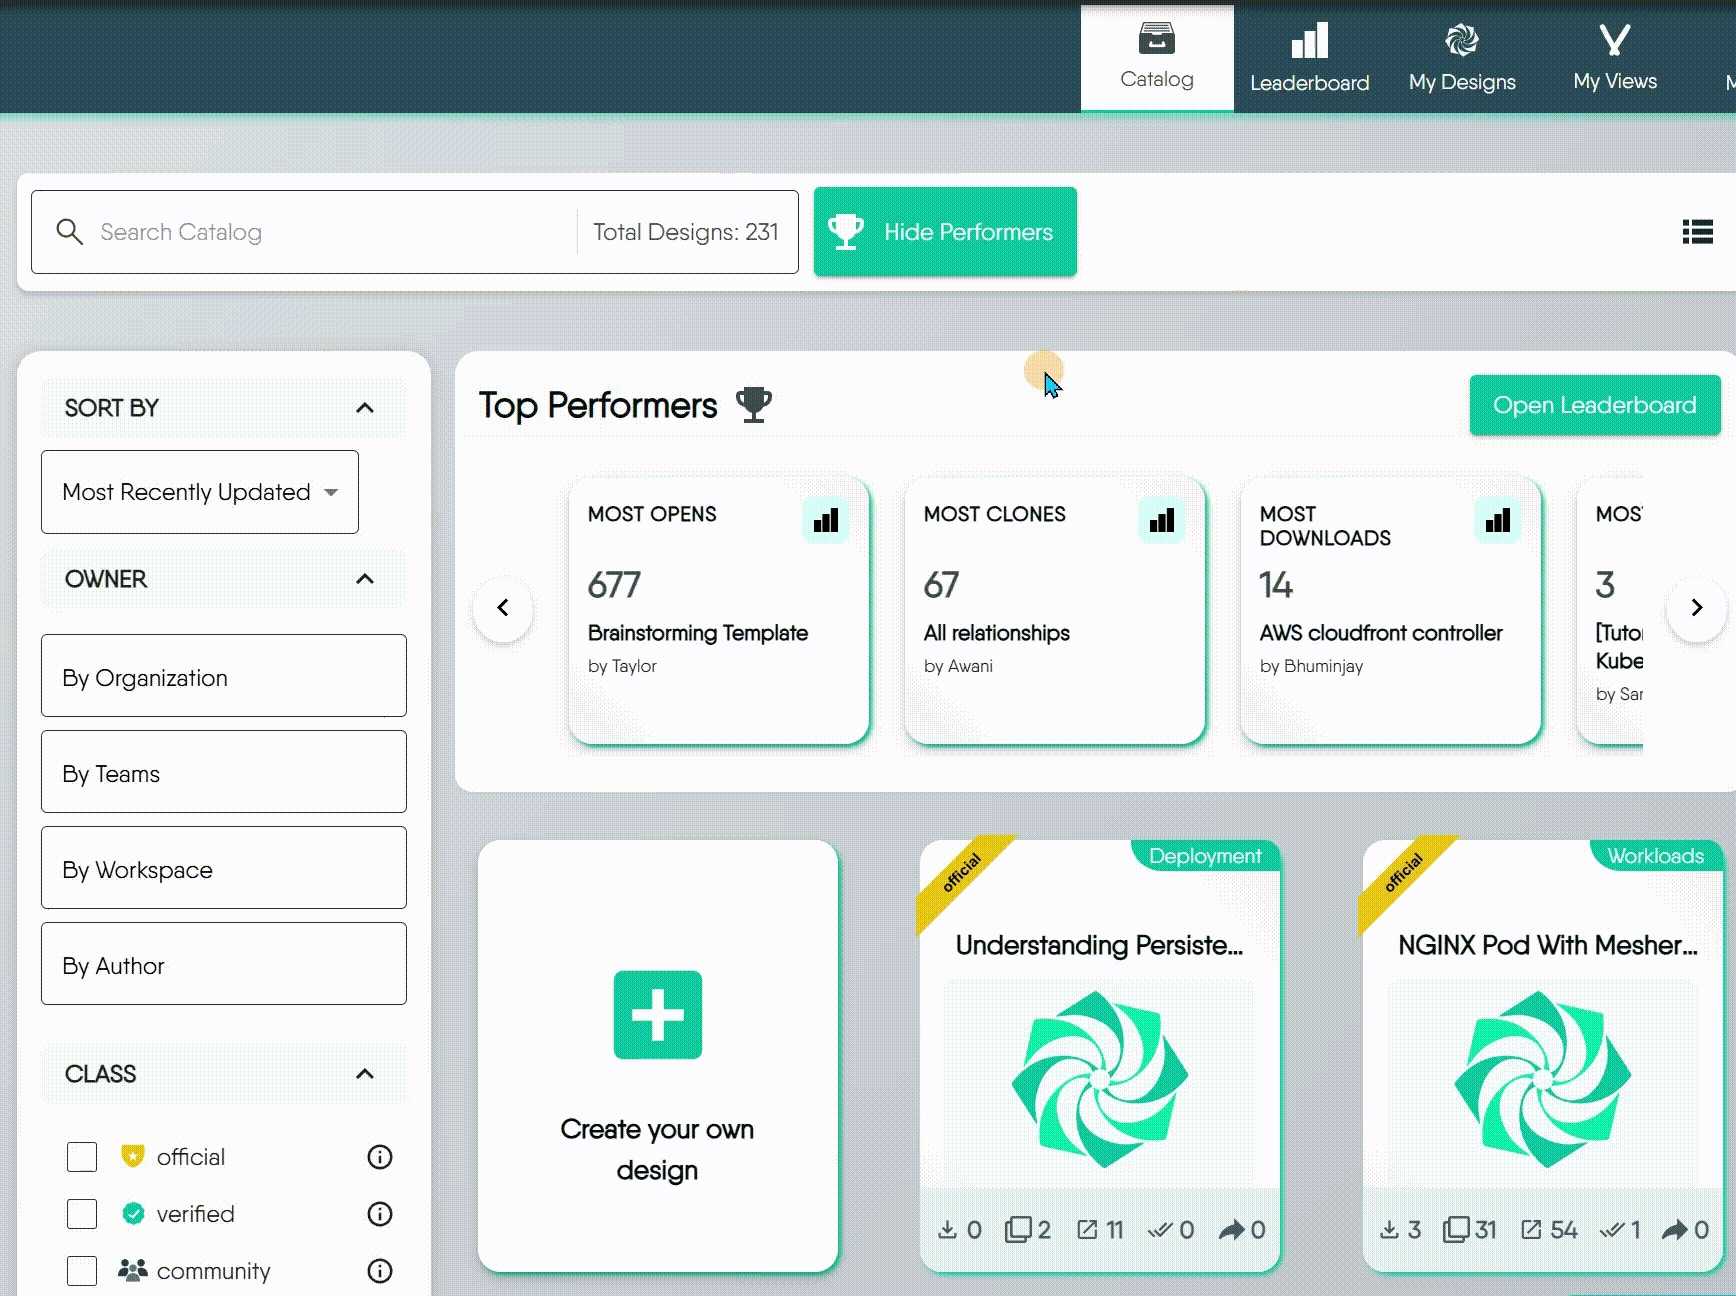Open the My Views tab

click(1613, 57)
